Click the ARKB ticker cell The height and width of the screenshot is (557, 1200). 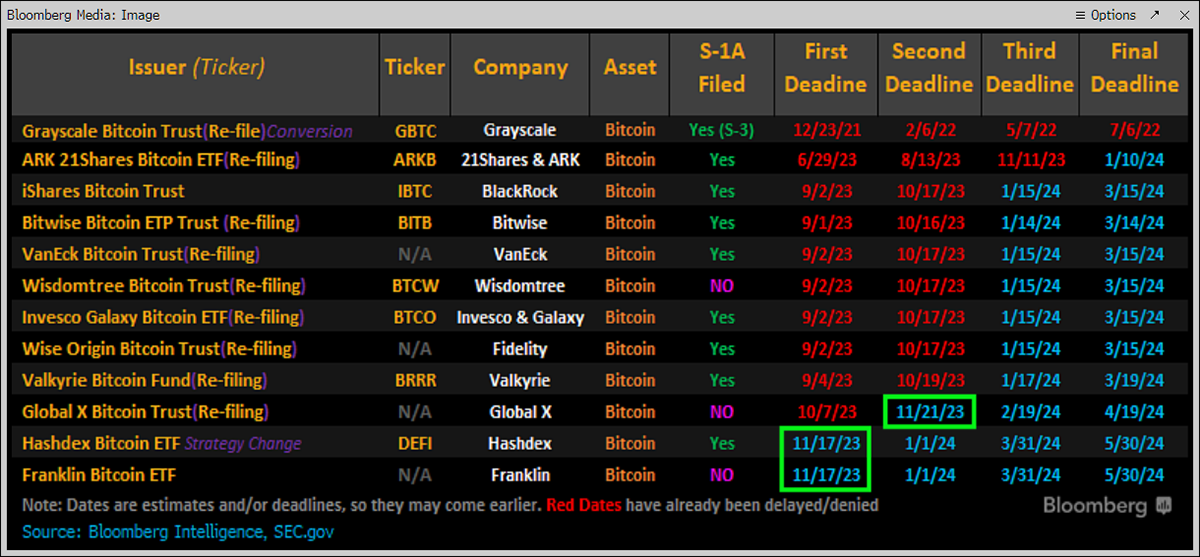click(x=415, y=159)
